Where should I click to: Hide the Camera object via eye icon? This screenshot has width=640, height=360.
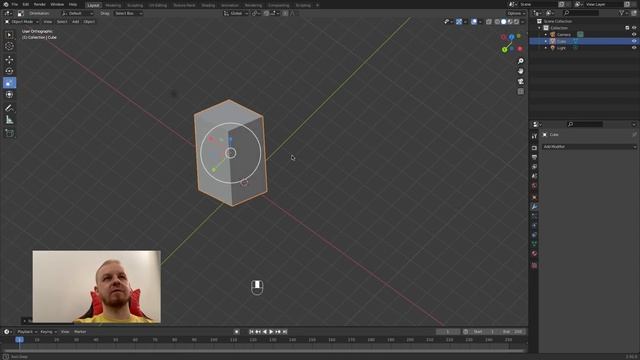click(634, 34)
